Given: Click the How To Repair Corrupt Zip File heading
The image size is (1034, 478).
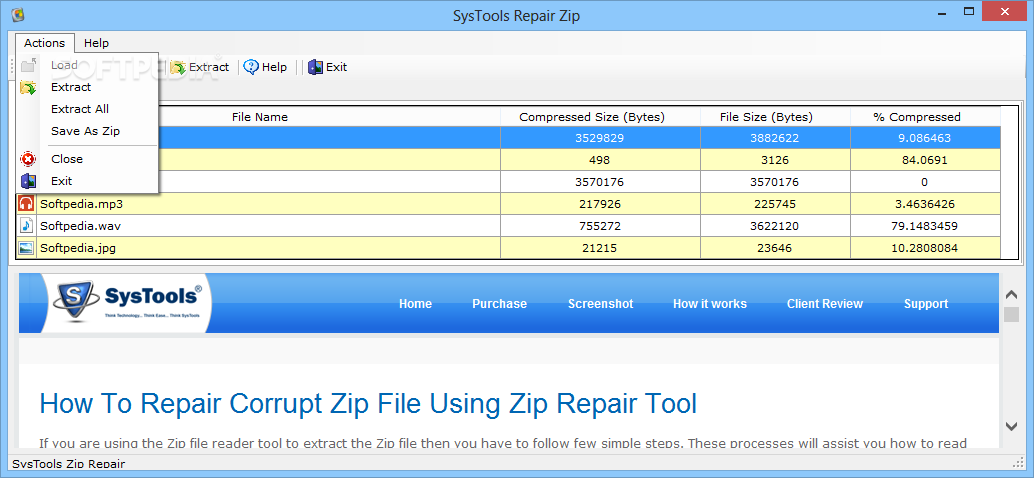Looking at the screenshot, I should click(368, 403).
